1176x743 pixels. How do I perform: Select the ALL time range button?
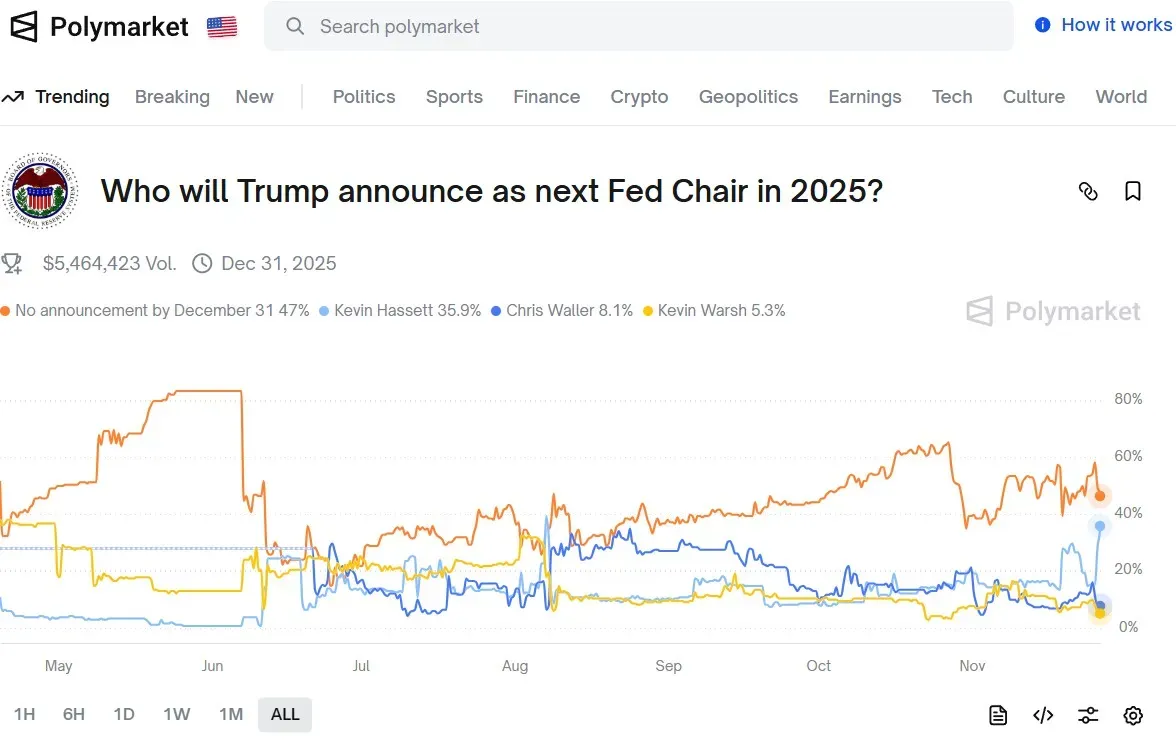pos(285,714)
